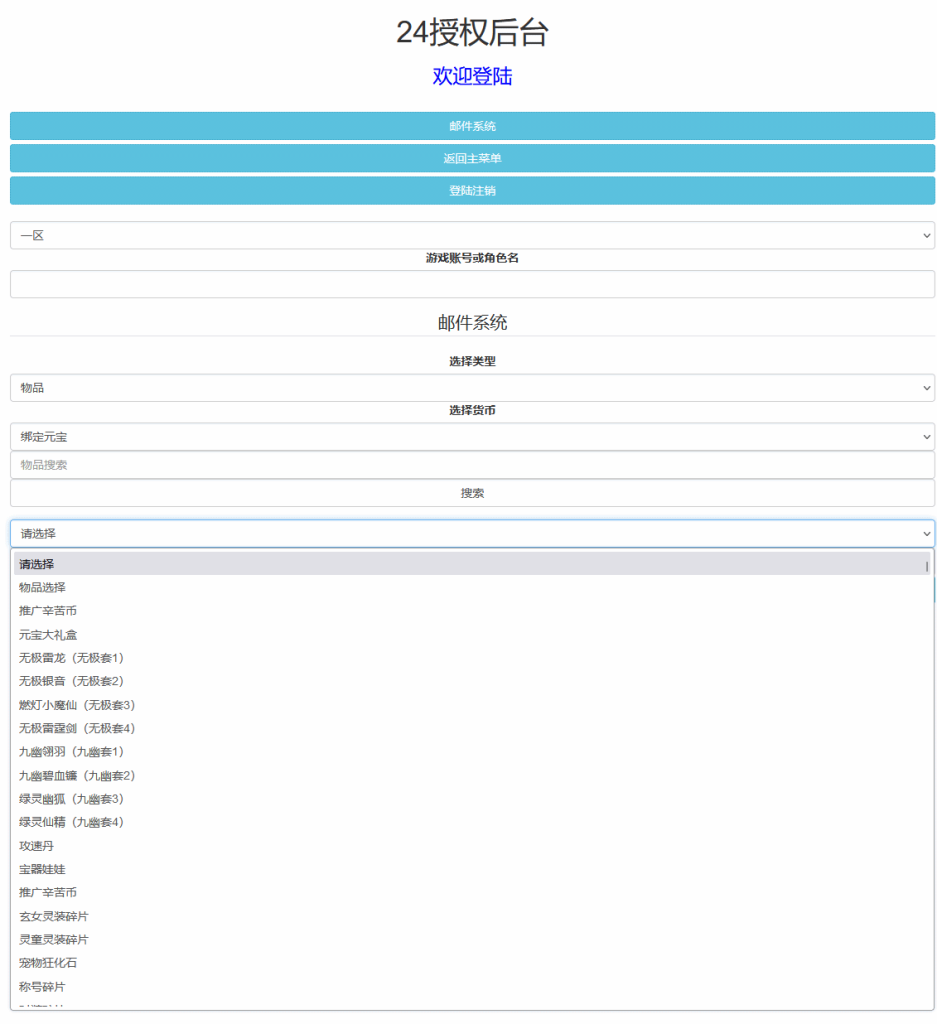Select 元宝大礼盒 from the list
Viewport: 937px width, 1024px height.
pos(48,635)
